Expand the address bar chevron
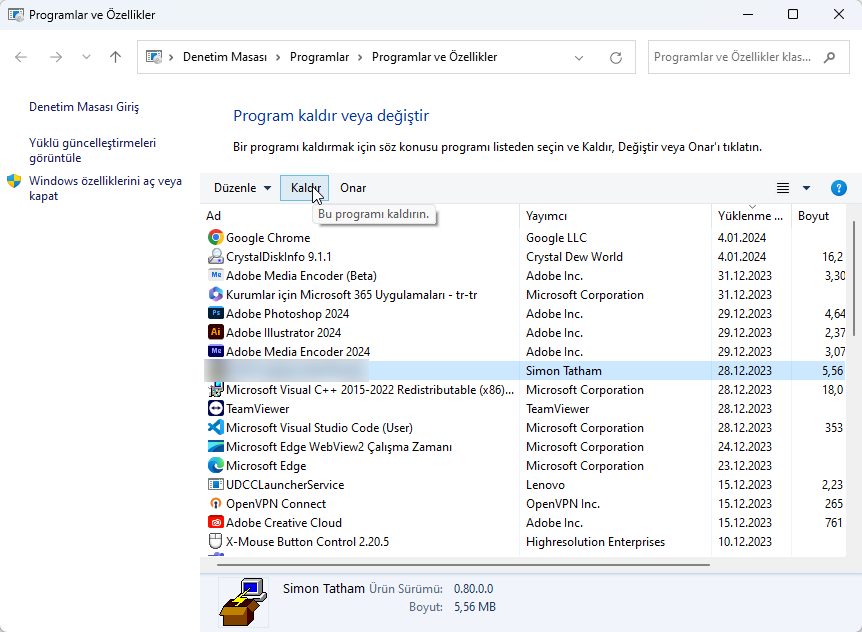 [x=579, y=57]
